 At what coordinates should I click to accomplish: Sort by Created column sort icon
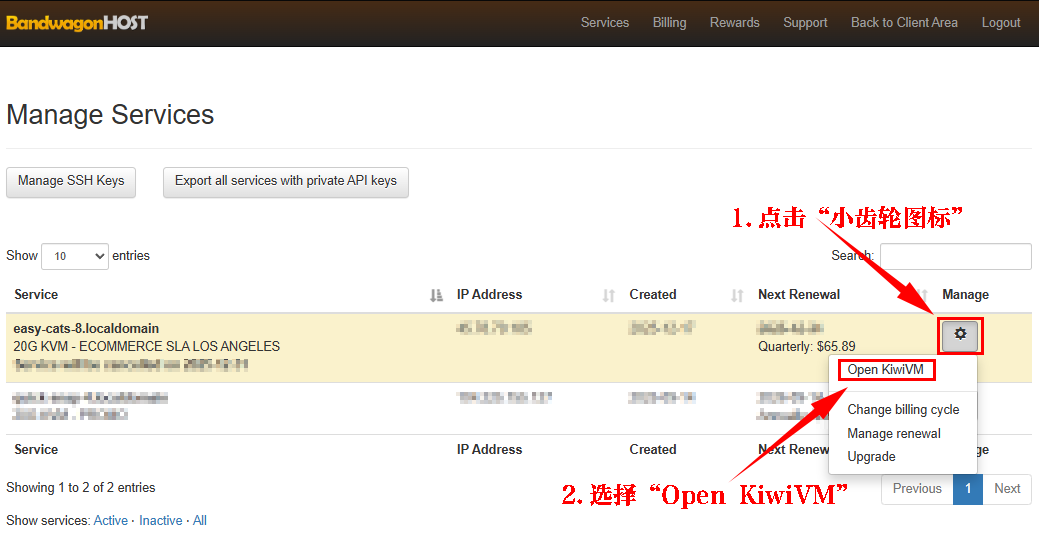737,295
